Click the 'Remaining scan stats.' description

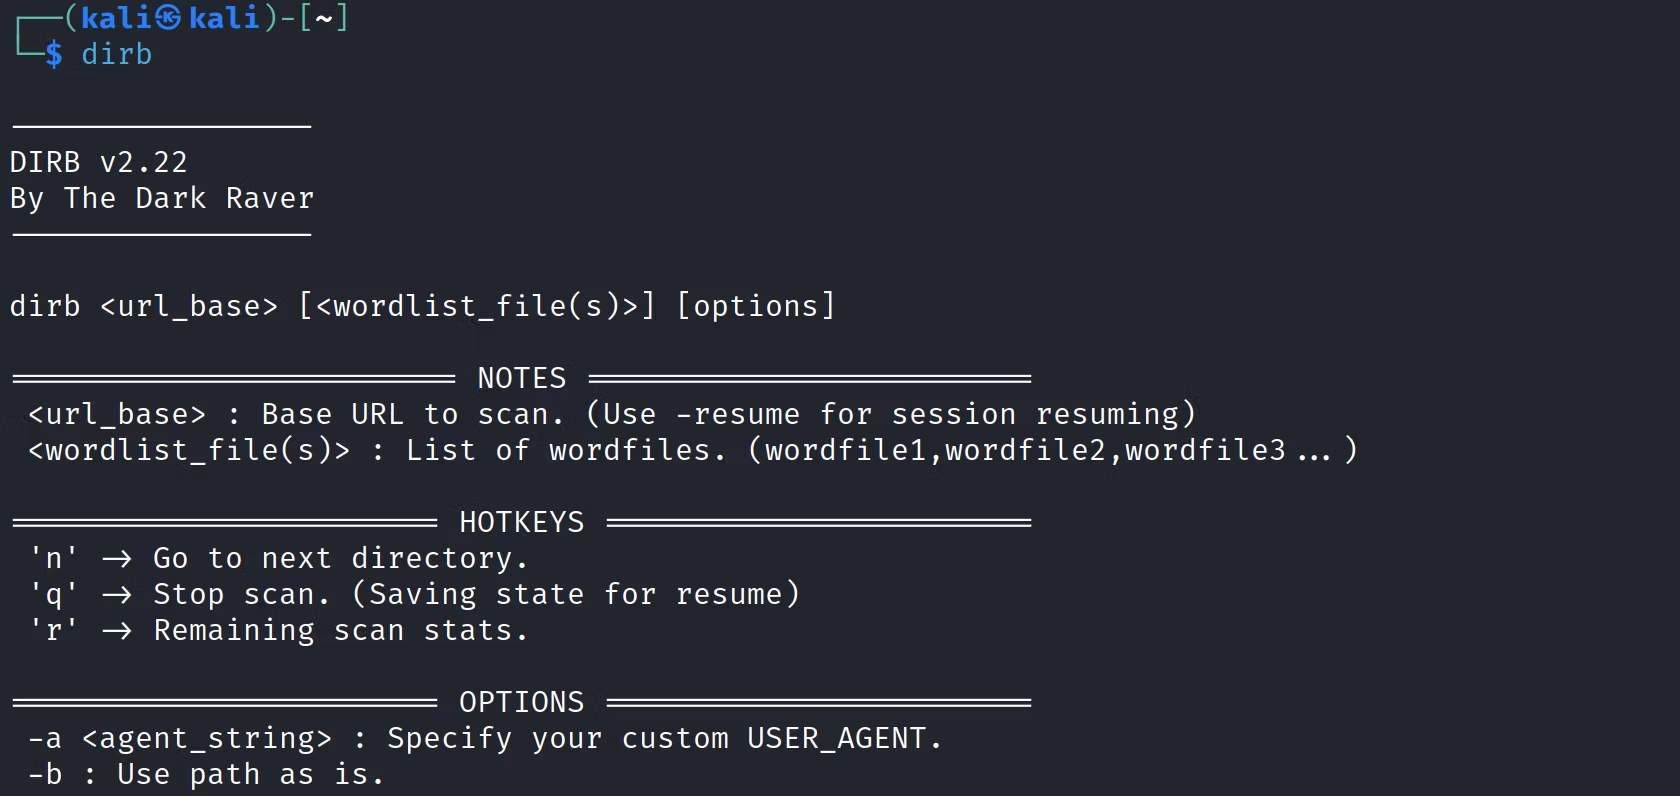tap(340, 631)
